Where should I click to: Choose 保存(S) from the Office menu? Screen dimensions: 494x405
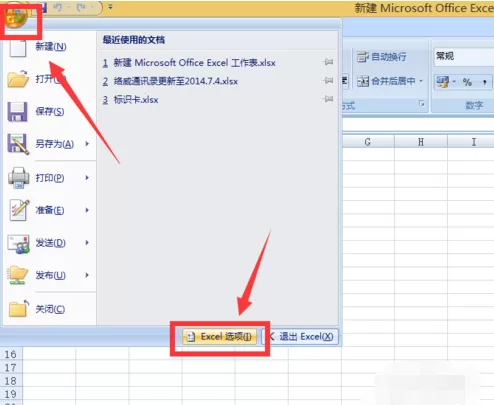(50, 112)
